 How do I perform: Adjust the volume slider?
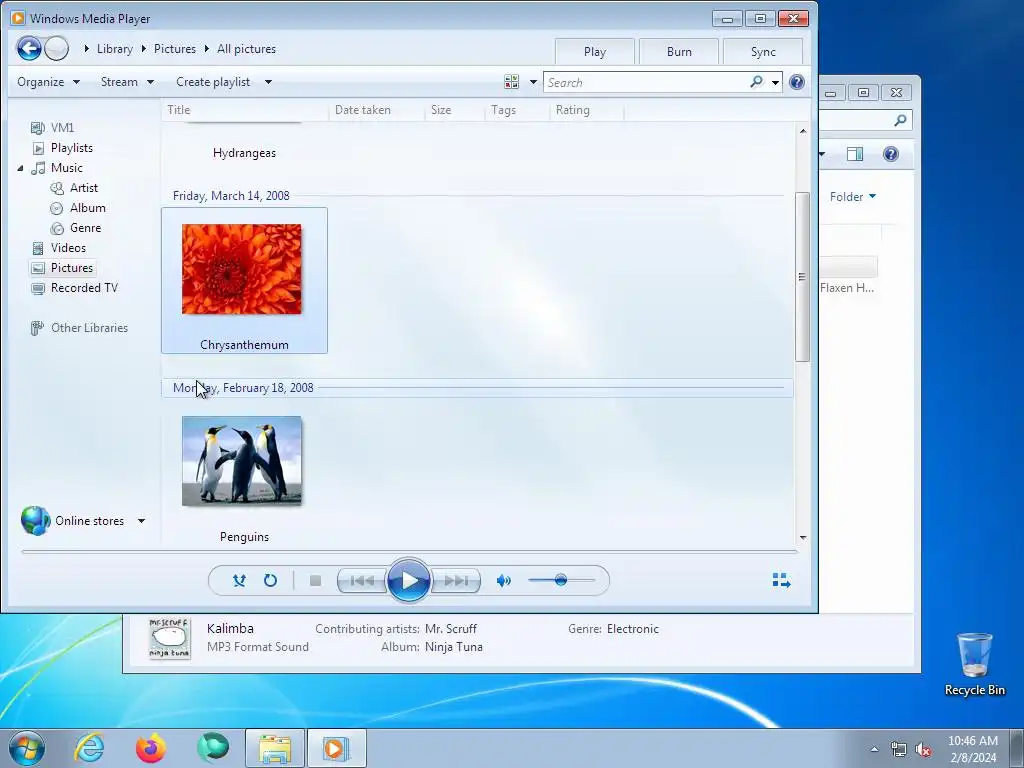[x=561, y=580]
